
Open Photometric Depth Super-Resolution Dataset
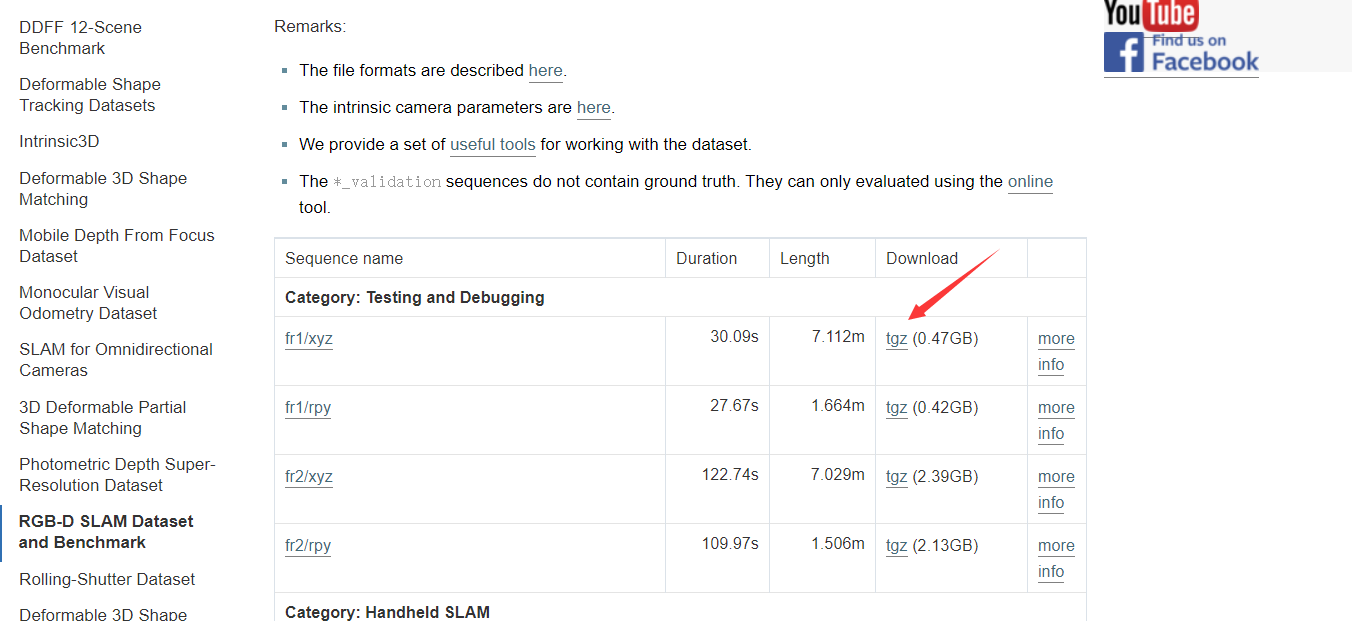pyautogui.click(x=117, y=475)
